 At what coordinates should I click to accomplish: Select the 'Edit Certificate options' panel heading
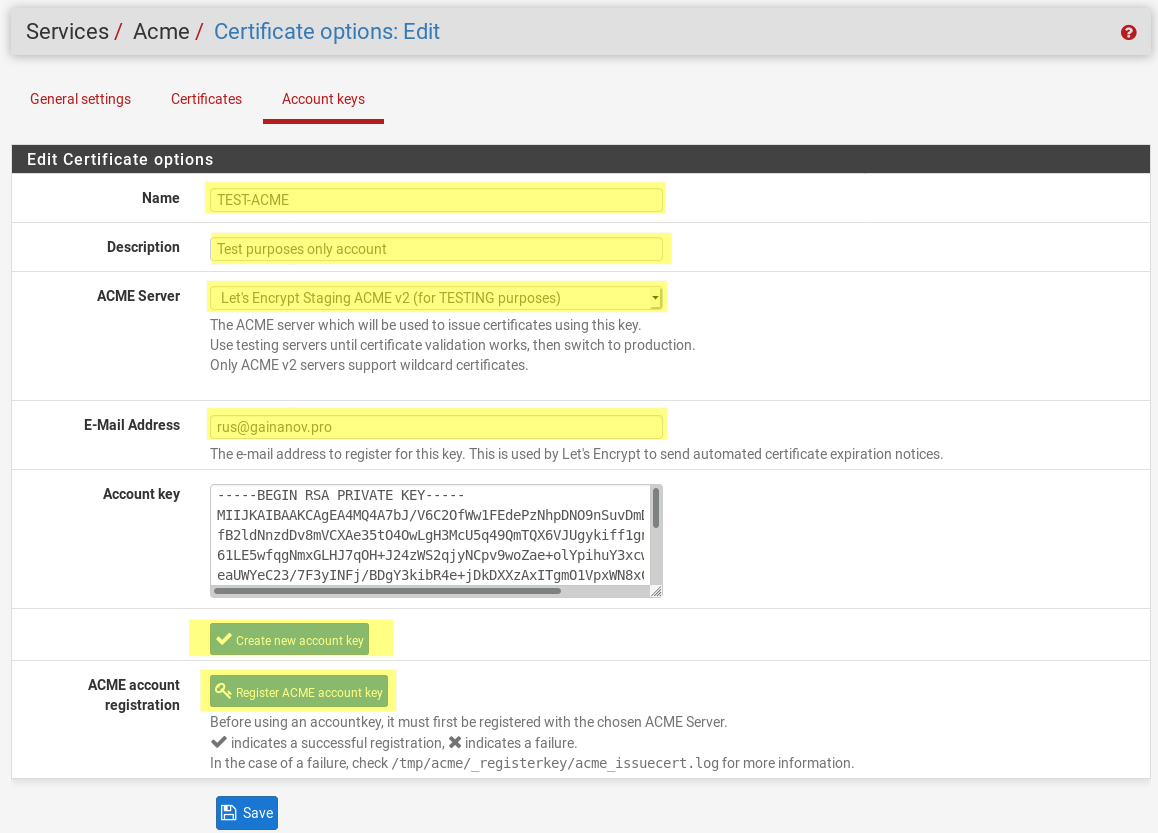tap(120, 160)
